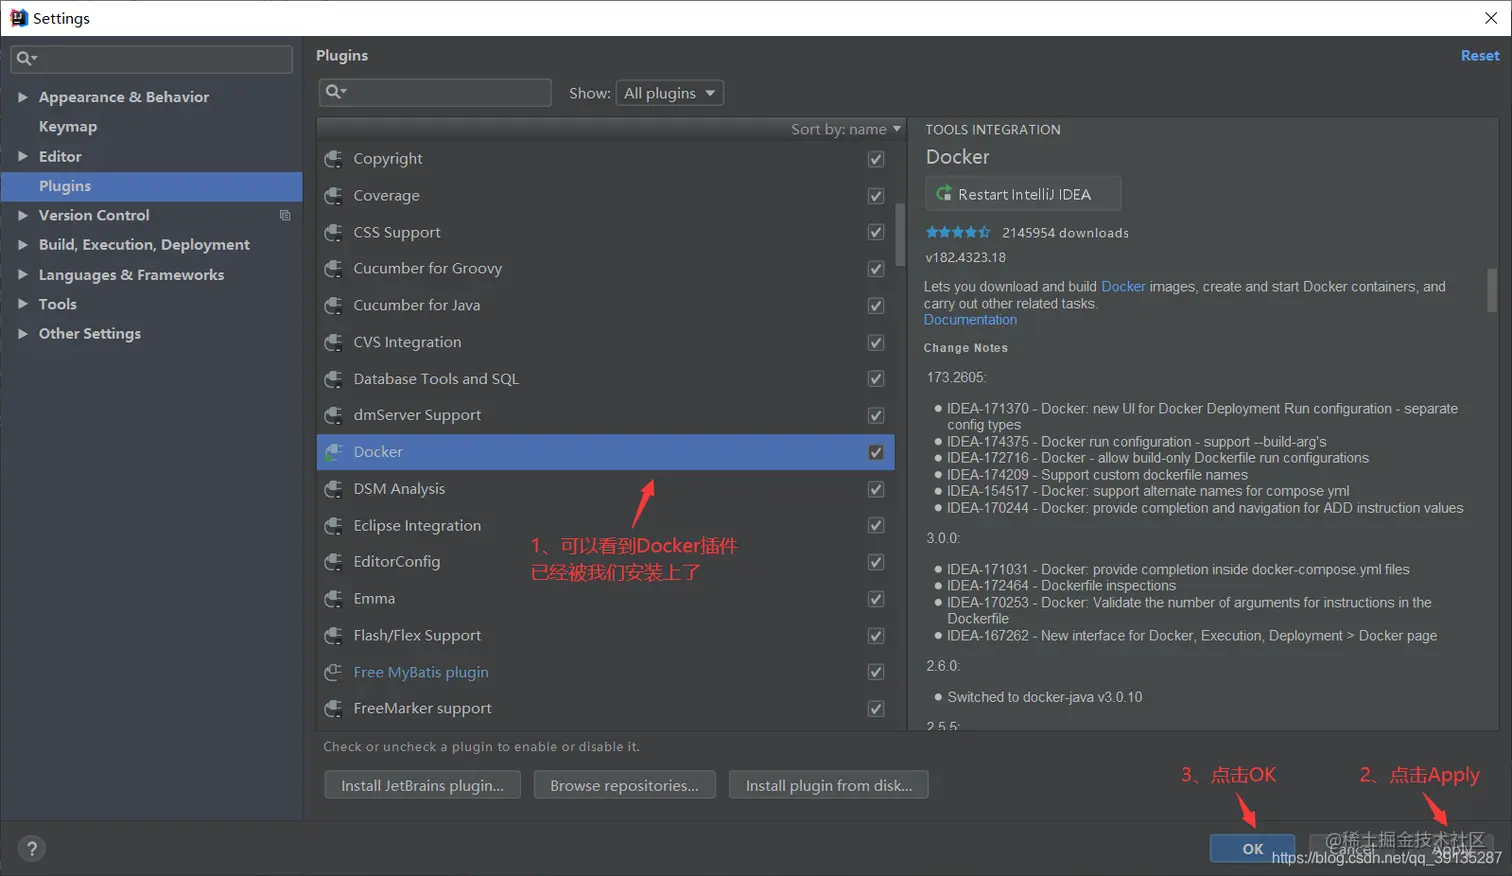1512x876 pixels.
Task: Click the Docker link in description
Action: click(x=1123, y=286)
